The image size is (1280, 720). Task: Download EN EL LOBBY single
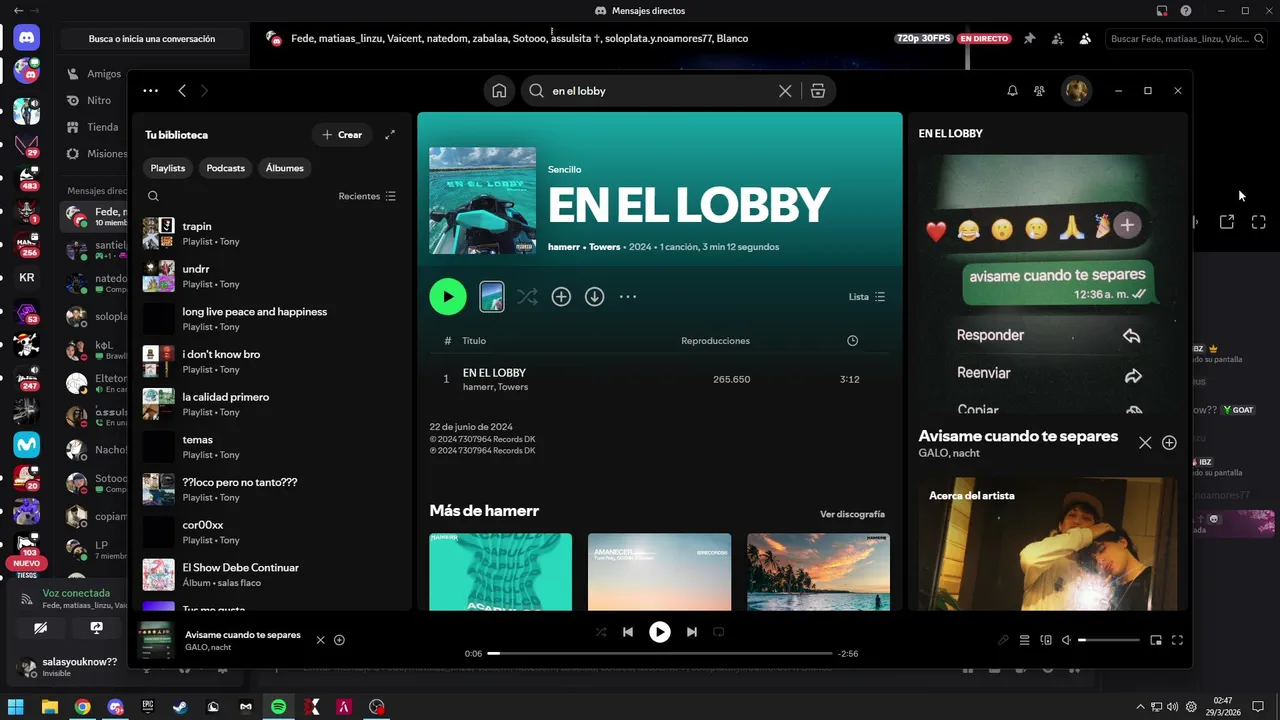pos(594,297)
